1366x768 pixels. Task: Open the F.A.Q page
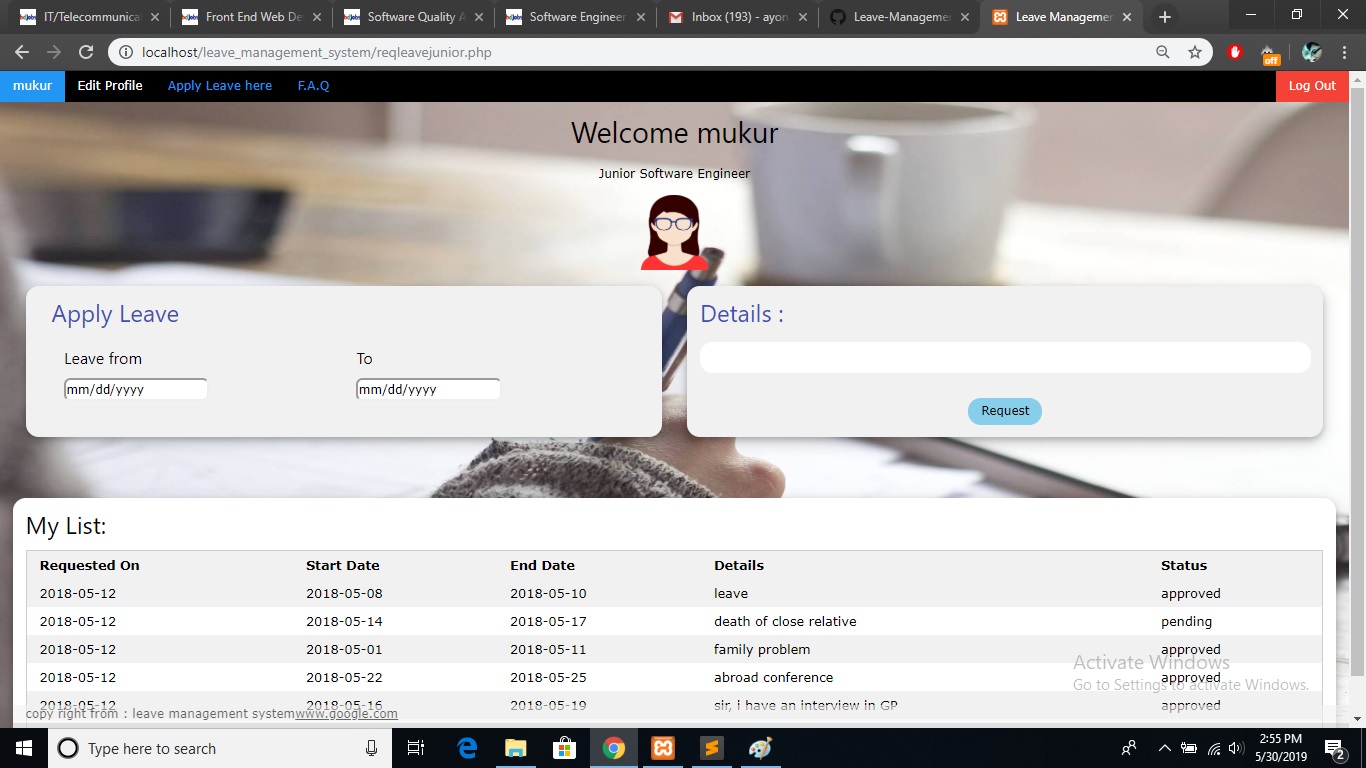click(313, 86)
